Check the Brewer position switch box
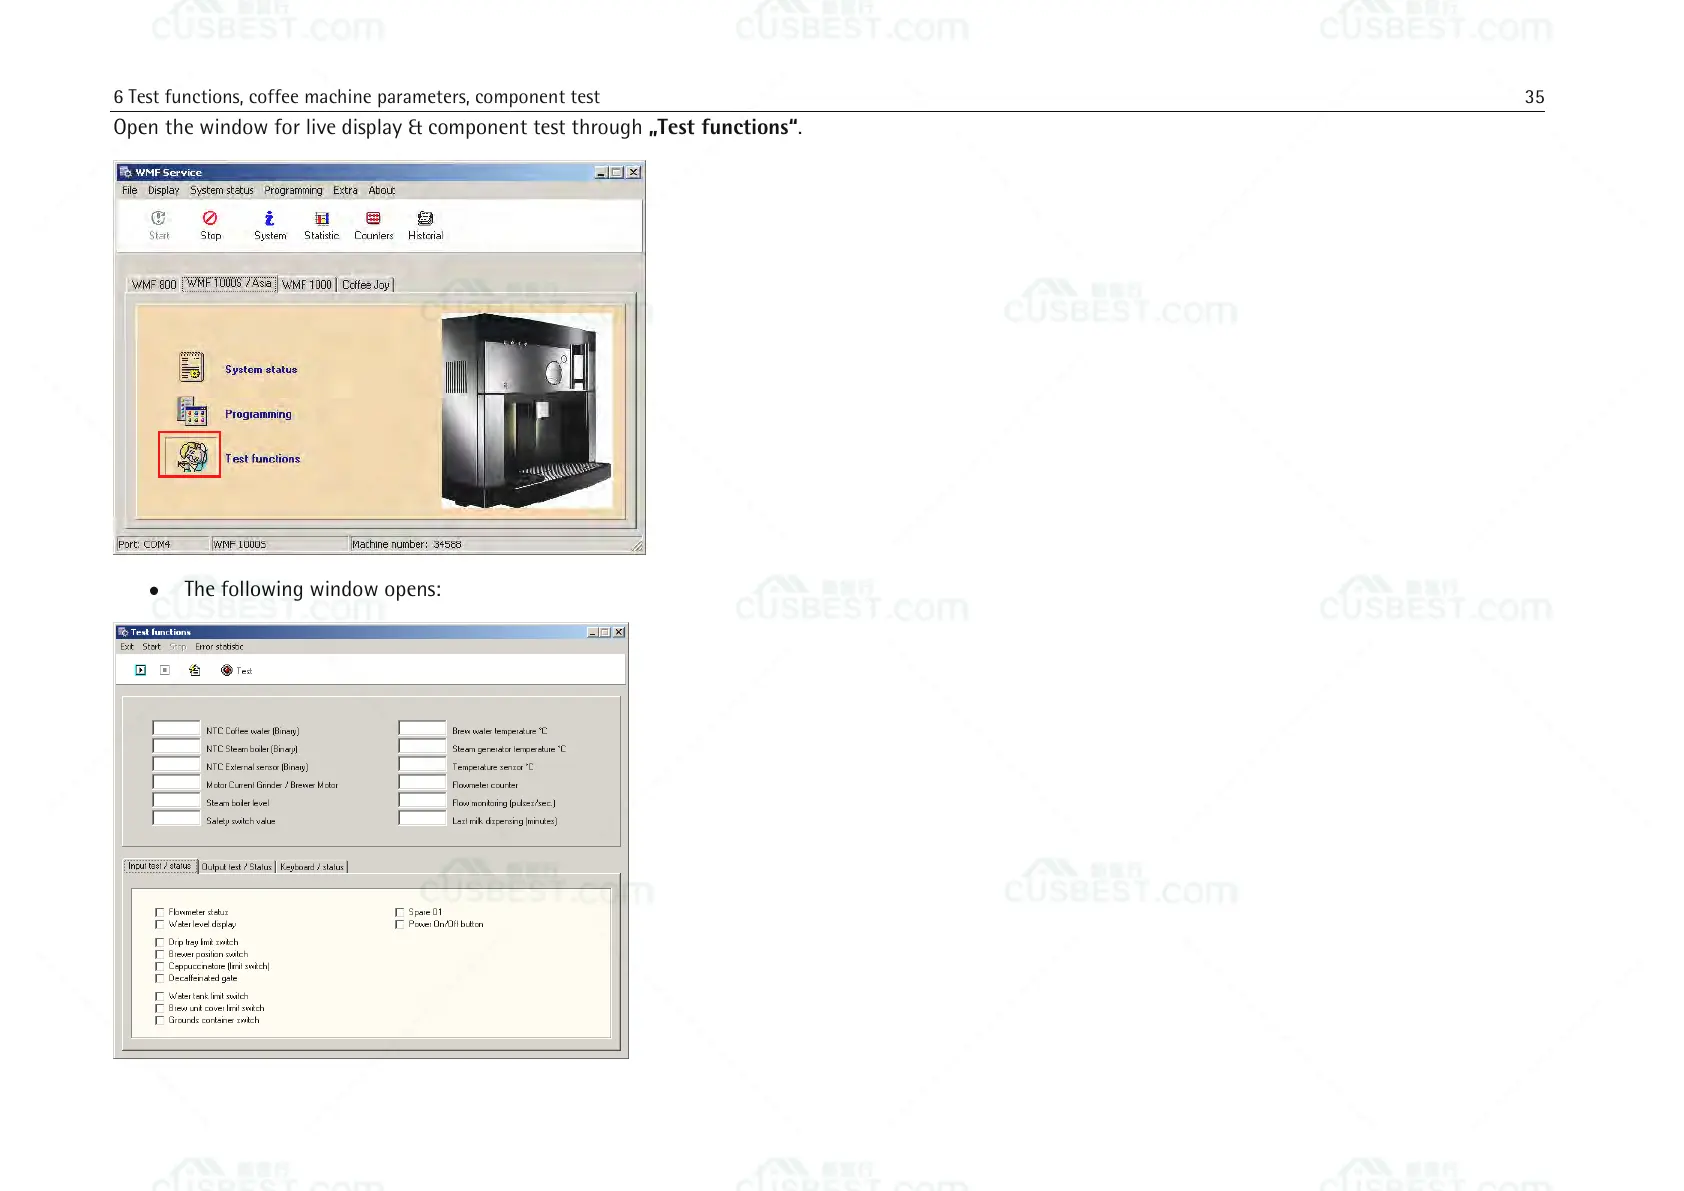Image resolution: width=1684 pixels, height=1191 pixels. pos(160,954)
